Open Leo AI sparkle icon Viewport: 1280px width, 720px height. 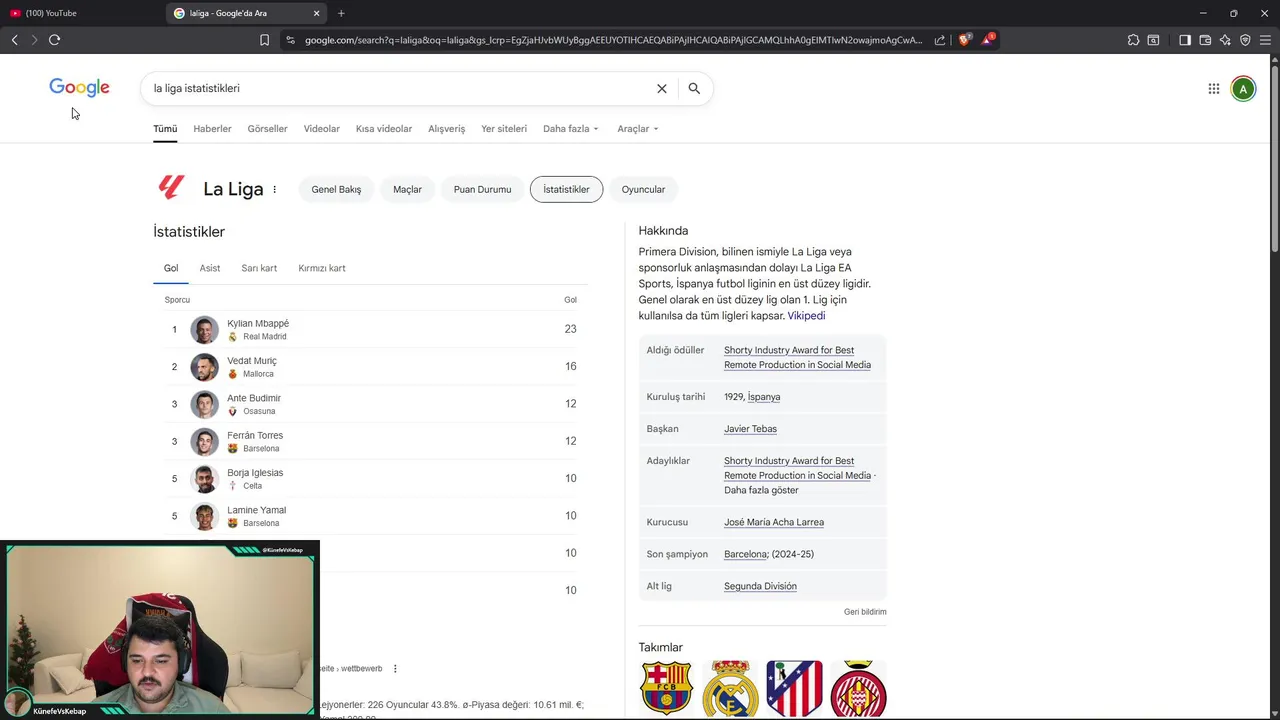[x=1225, y=40]
